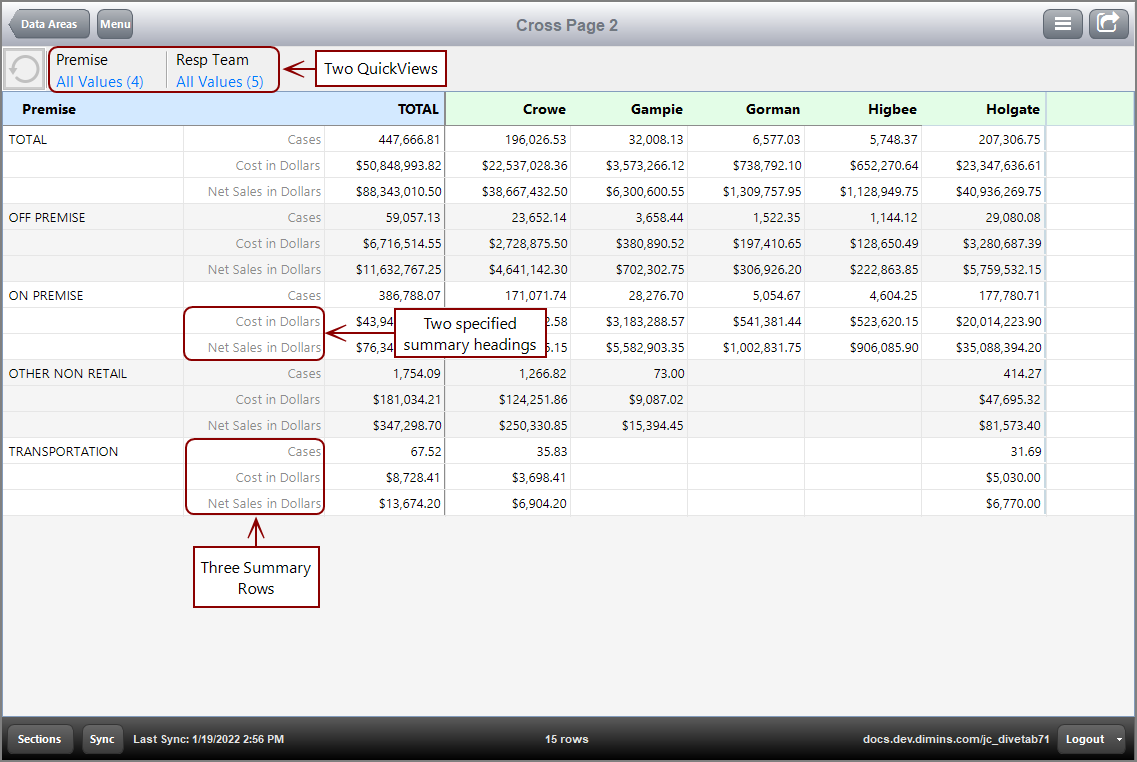Open the Data Areas screen
The width and height of the screenshot is (1137, 762).
[x=48, y=23]
